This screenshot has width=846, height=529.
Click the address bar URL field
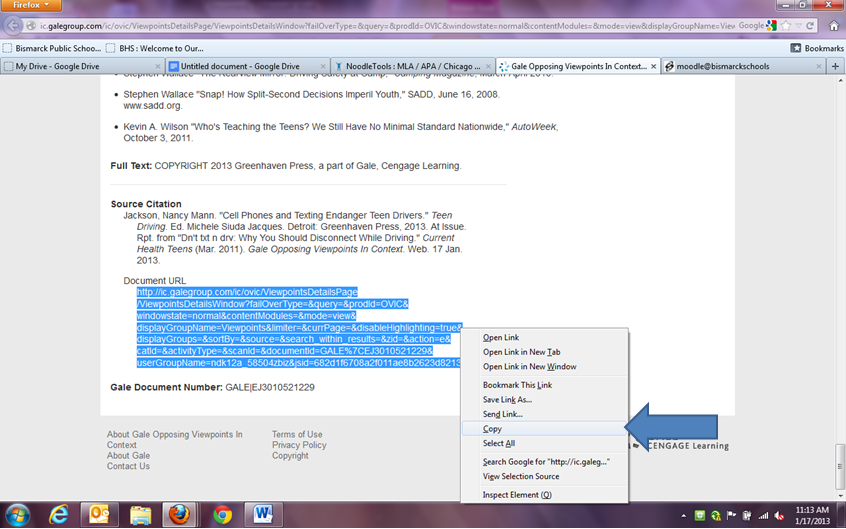click(x=386, y=25)
